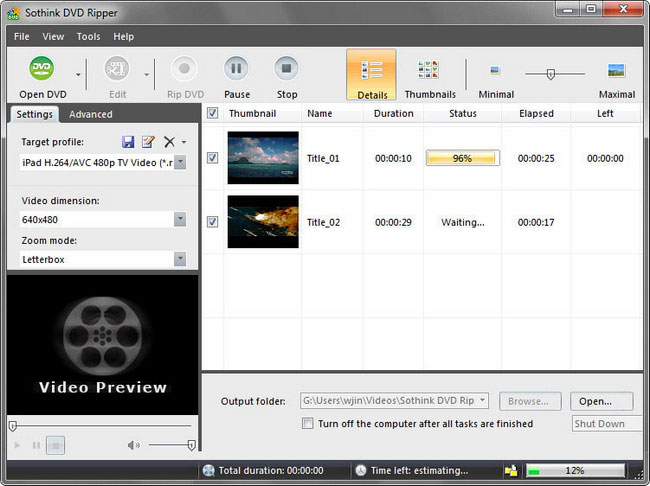
Task: Uncheck the Title_02 row checkbox
Action: tap(212, 221)
